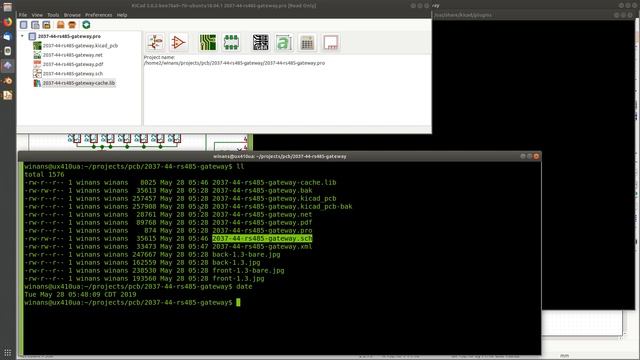Archive project files to zip
640x360 pixels.
point(60,25)
